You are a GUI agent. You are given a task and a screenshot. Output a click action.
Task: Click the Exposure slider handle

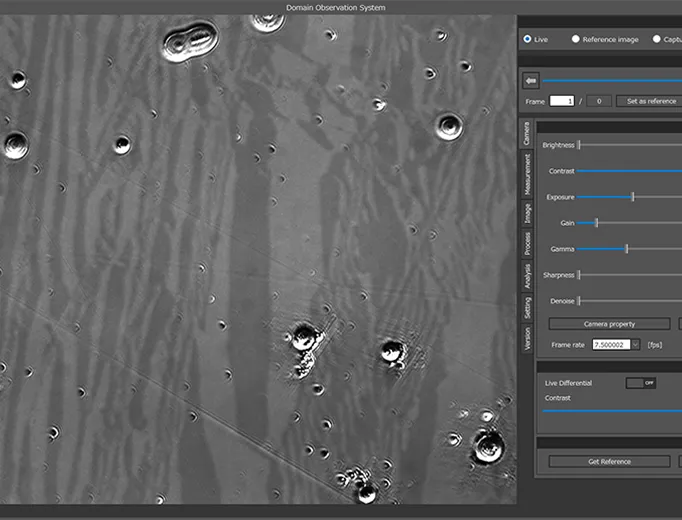[x=633, y=197]
